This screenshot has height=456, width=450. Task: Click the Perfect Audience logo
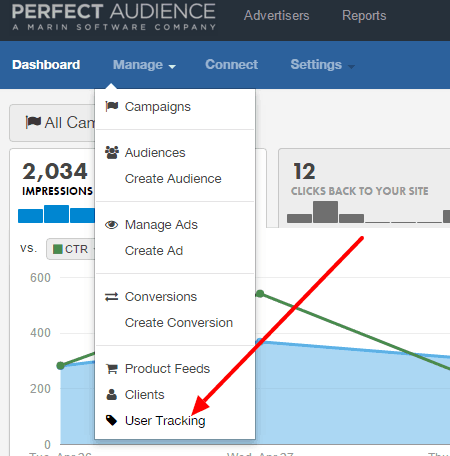point(114,17)
